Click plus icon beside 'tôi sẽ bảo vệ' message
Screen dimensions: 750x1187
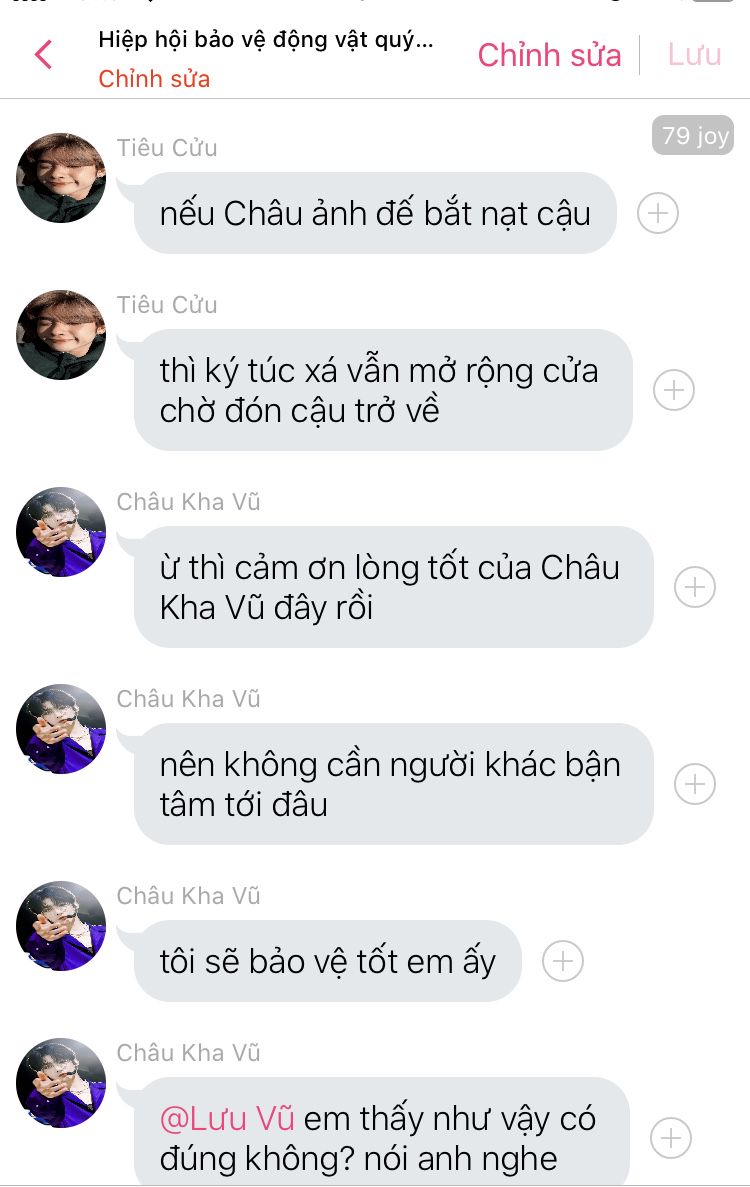point(563,961)
